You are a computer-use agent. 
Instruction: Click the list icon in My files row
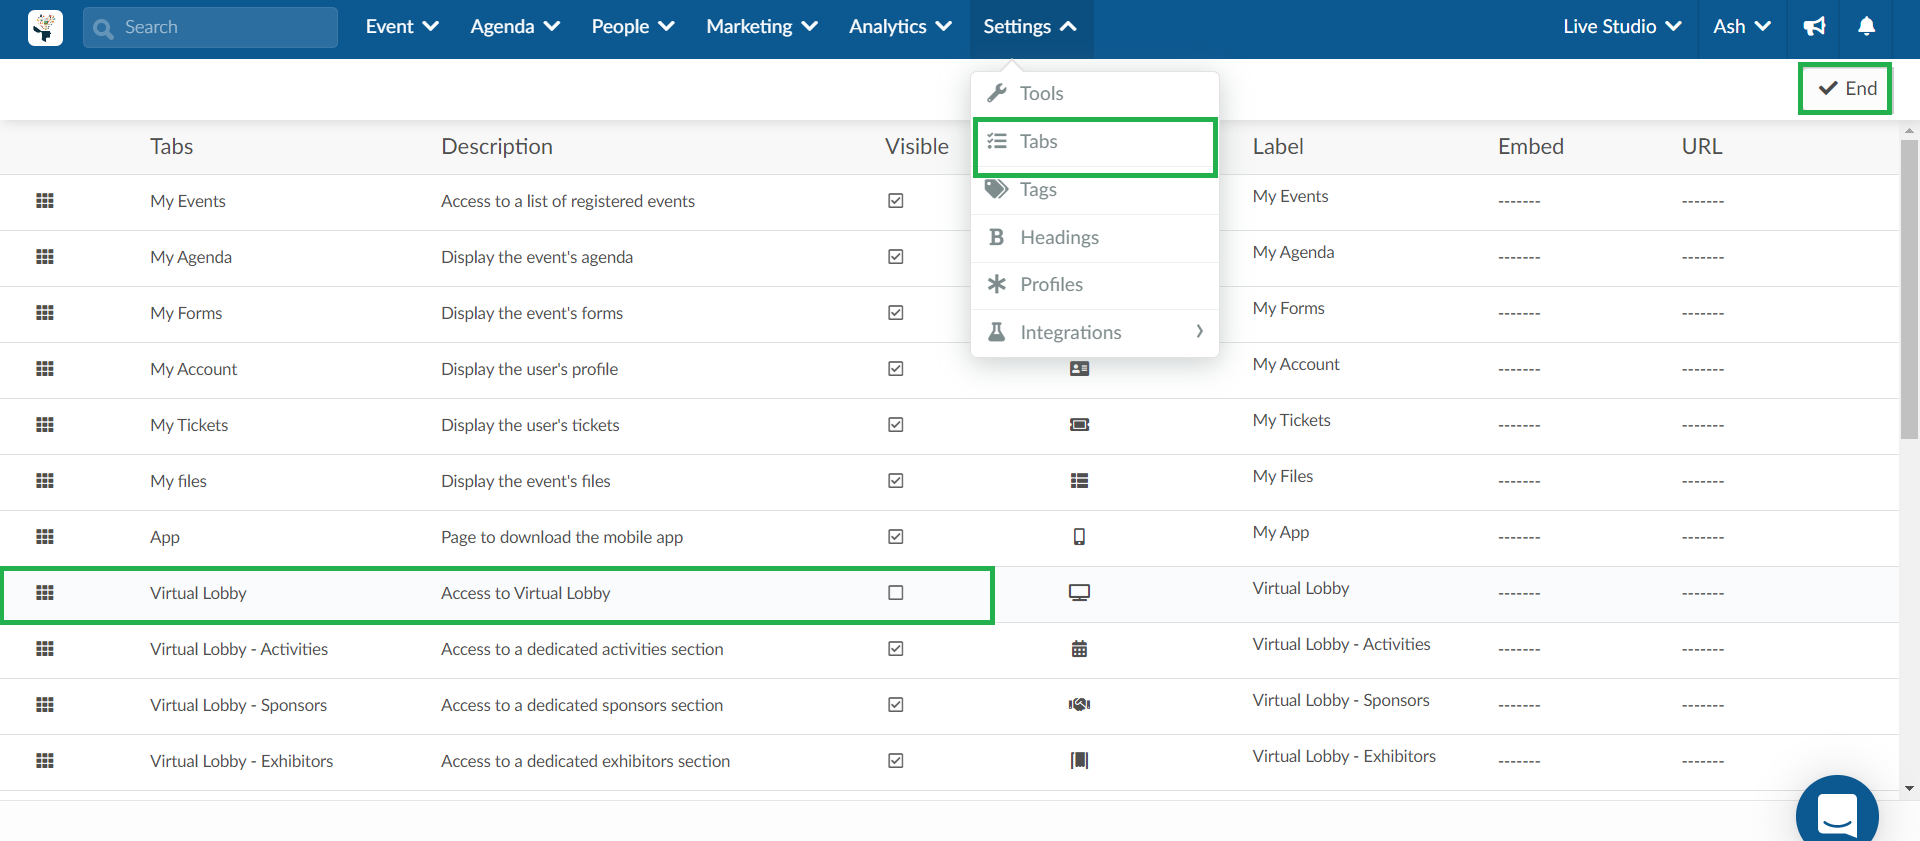point(1079,481)
